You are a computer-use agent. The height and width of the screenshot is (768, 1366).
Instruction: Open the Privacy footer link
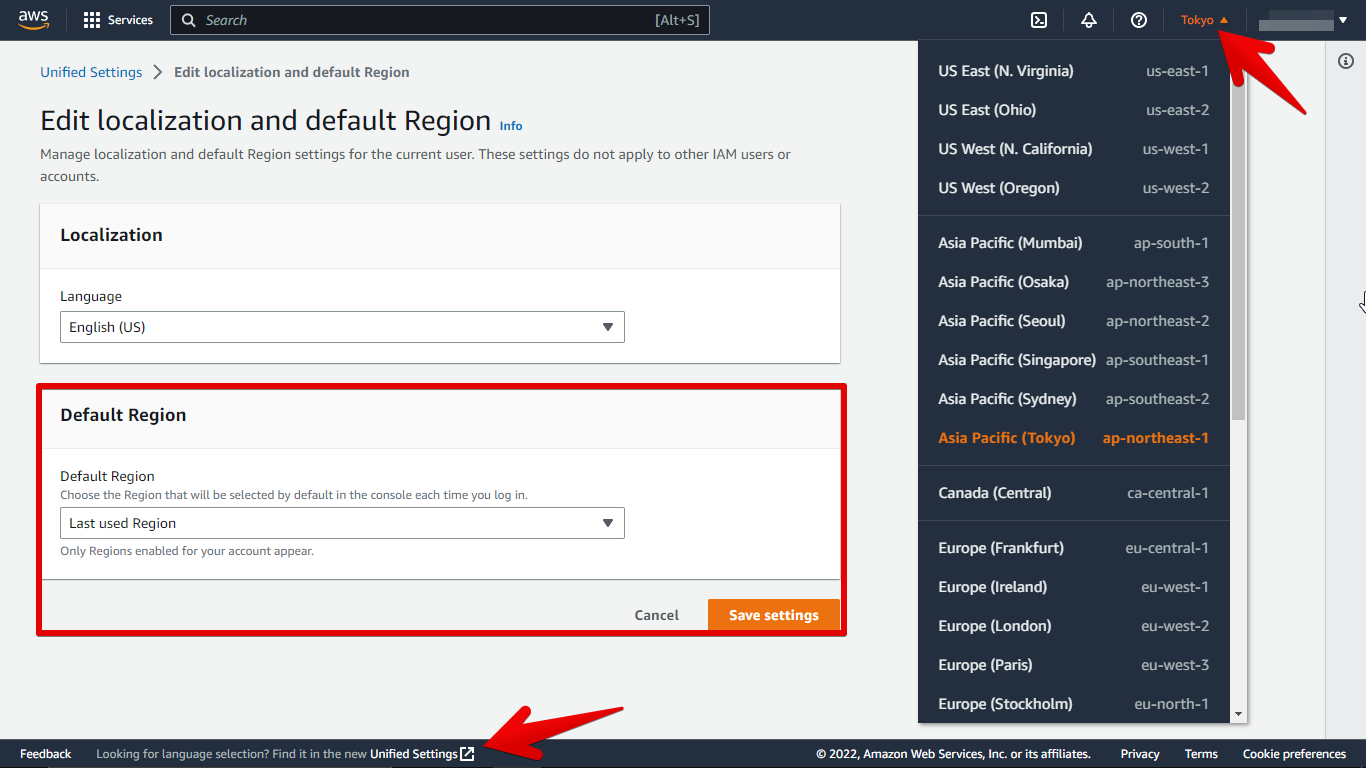coord(1140,754)
